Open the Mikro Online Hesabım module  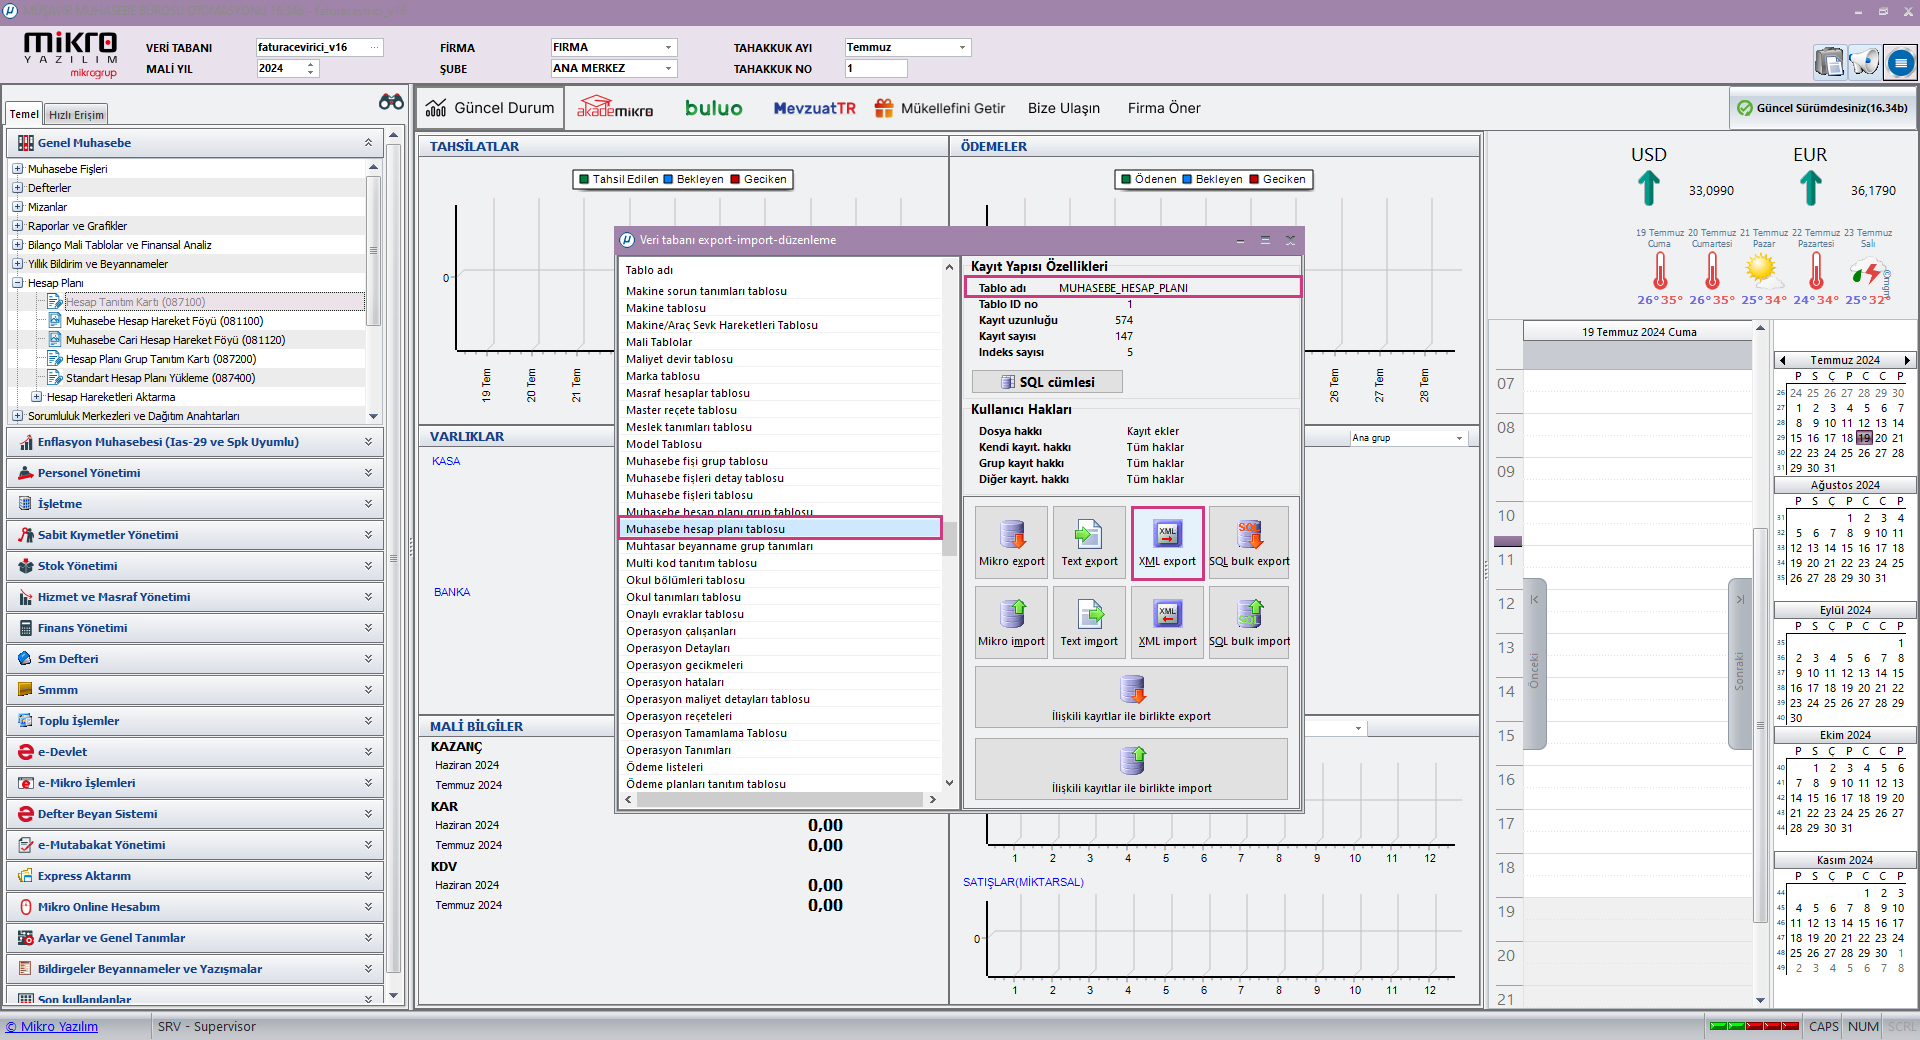pos(195,907)
